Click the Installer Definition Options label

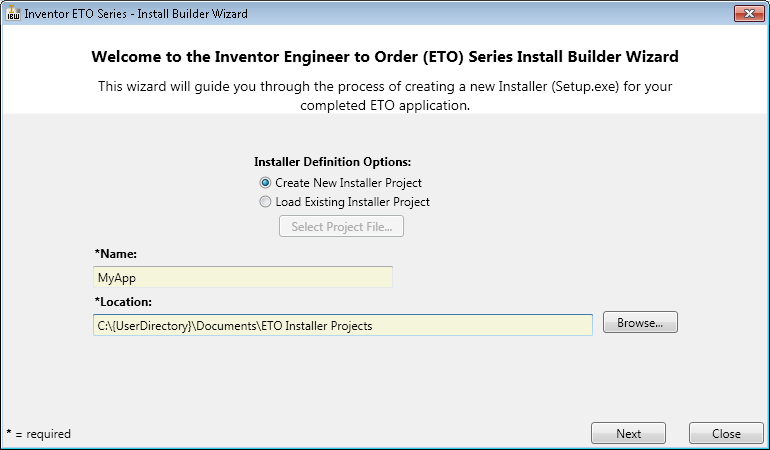pyautogui.click(x=333, y=162)
